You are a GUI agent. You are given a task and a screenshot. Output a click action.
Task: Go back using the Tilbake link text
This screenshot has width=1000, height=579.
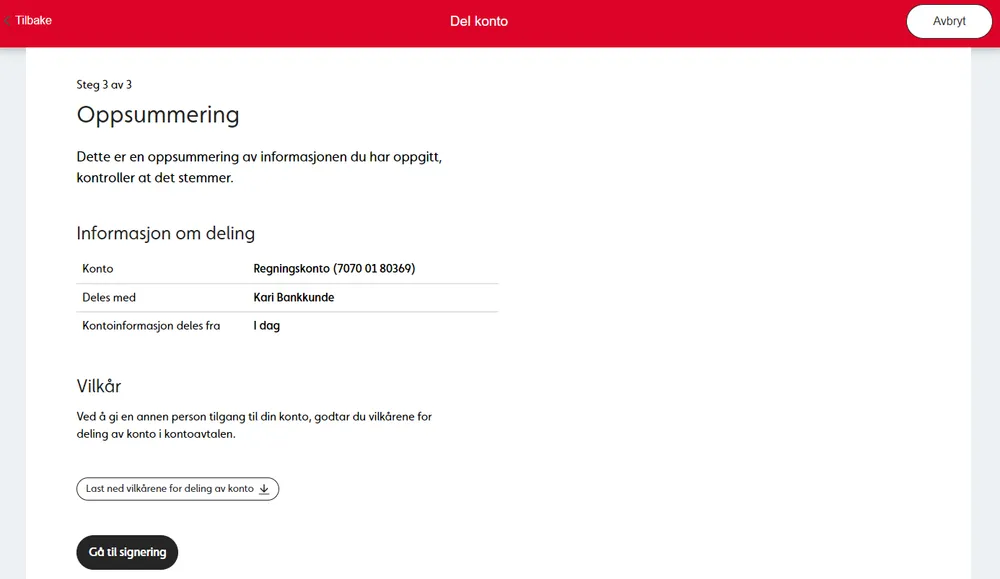pyautogui.click(x=33, y=20)
